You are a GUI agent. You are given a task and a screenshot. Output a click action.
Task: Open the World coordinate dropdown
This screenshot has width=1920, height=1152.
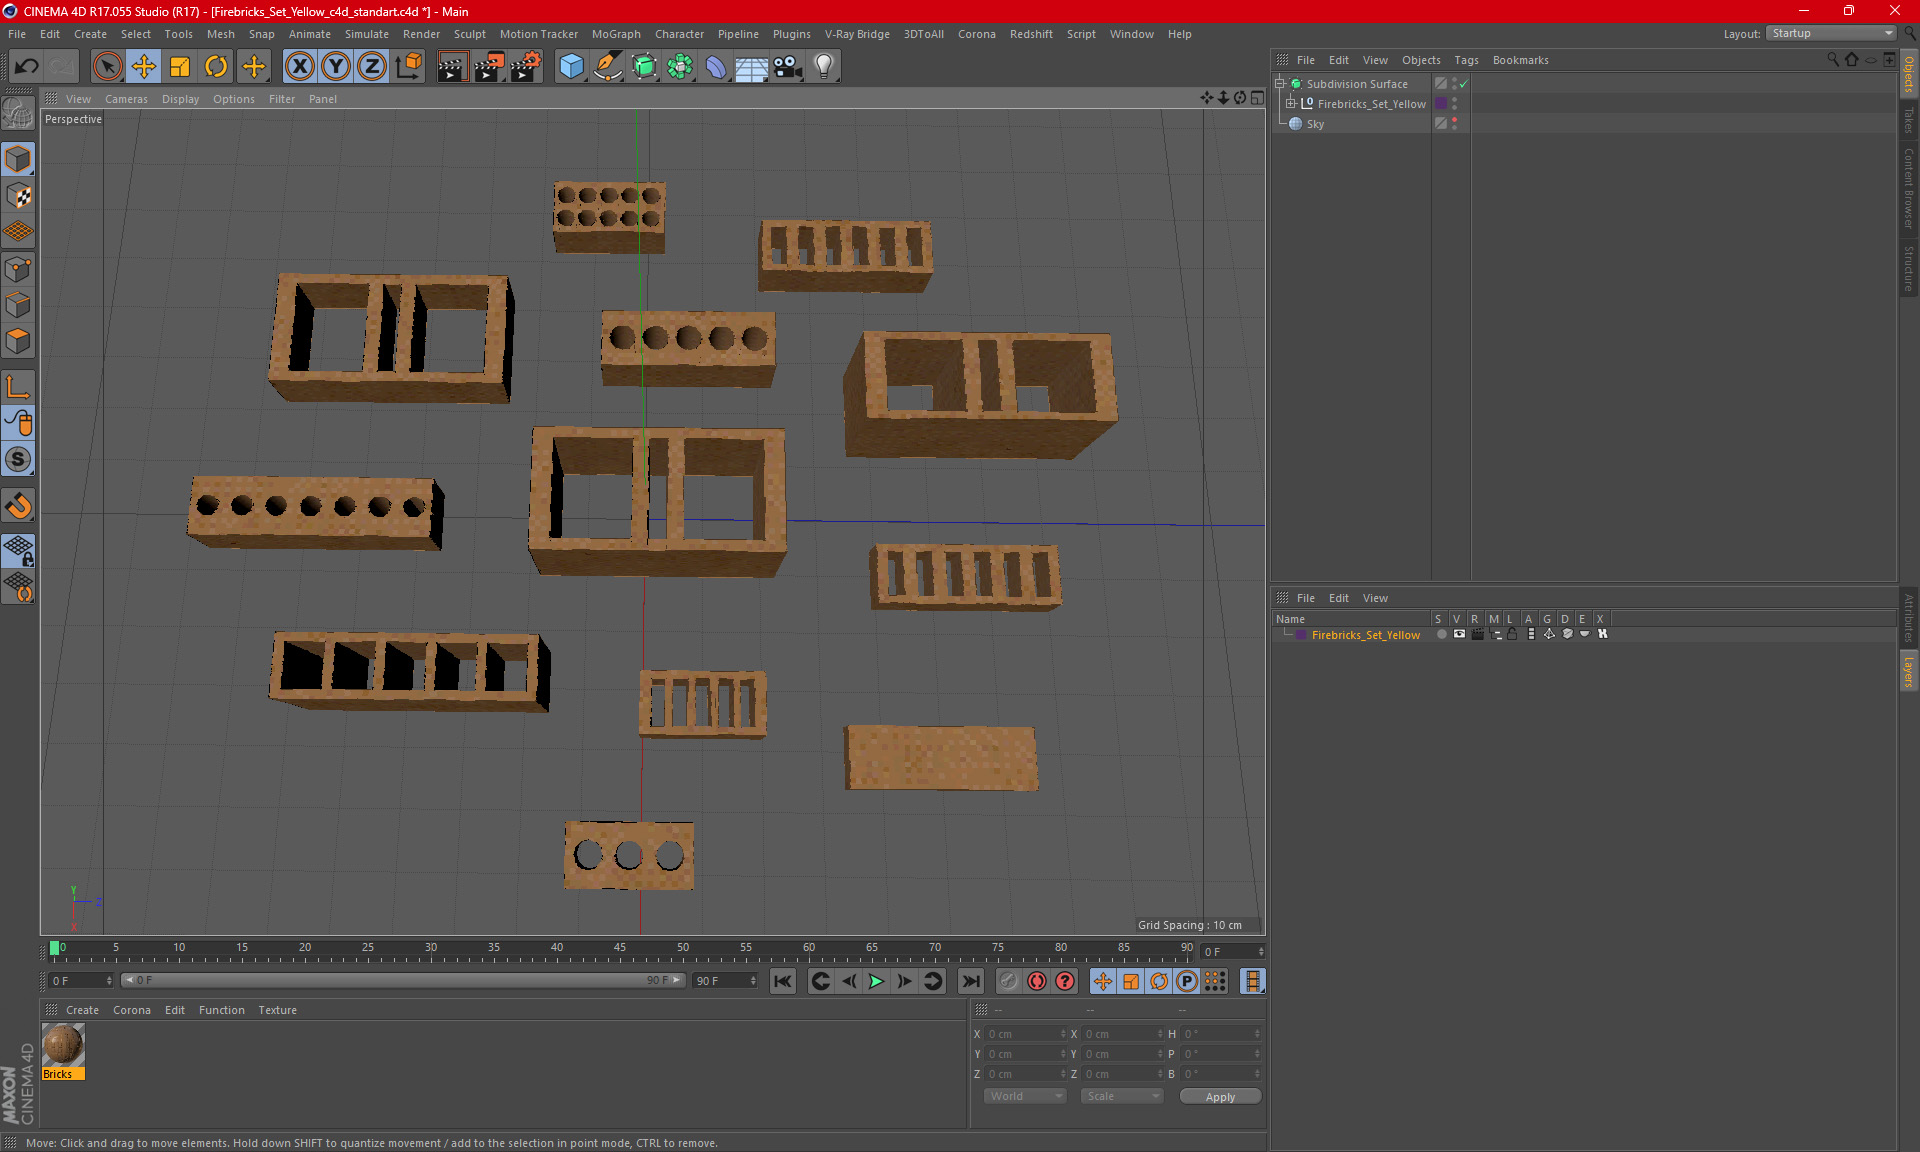1026,1096
